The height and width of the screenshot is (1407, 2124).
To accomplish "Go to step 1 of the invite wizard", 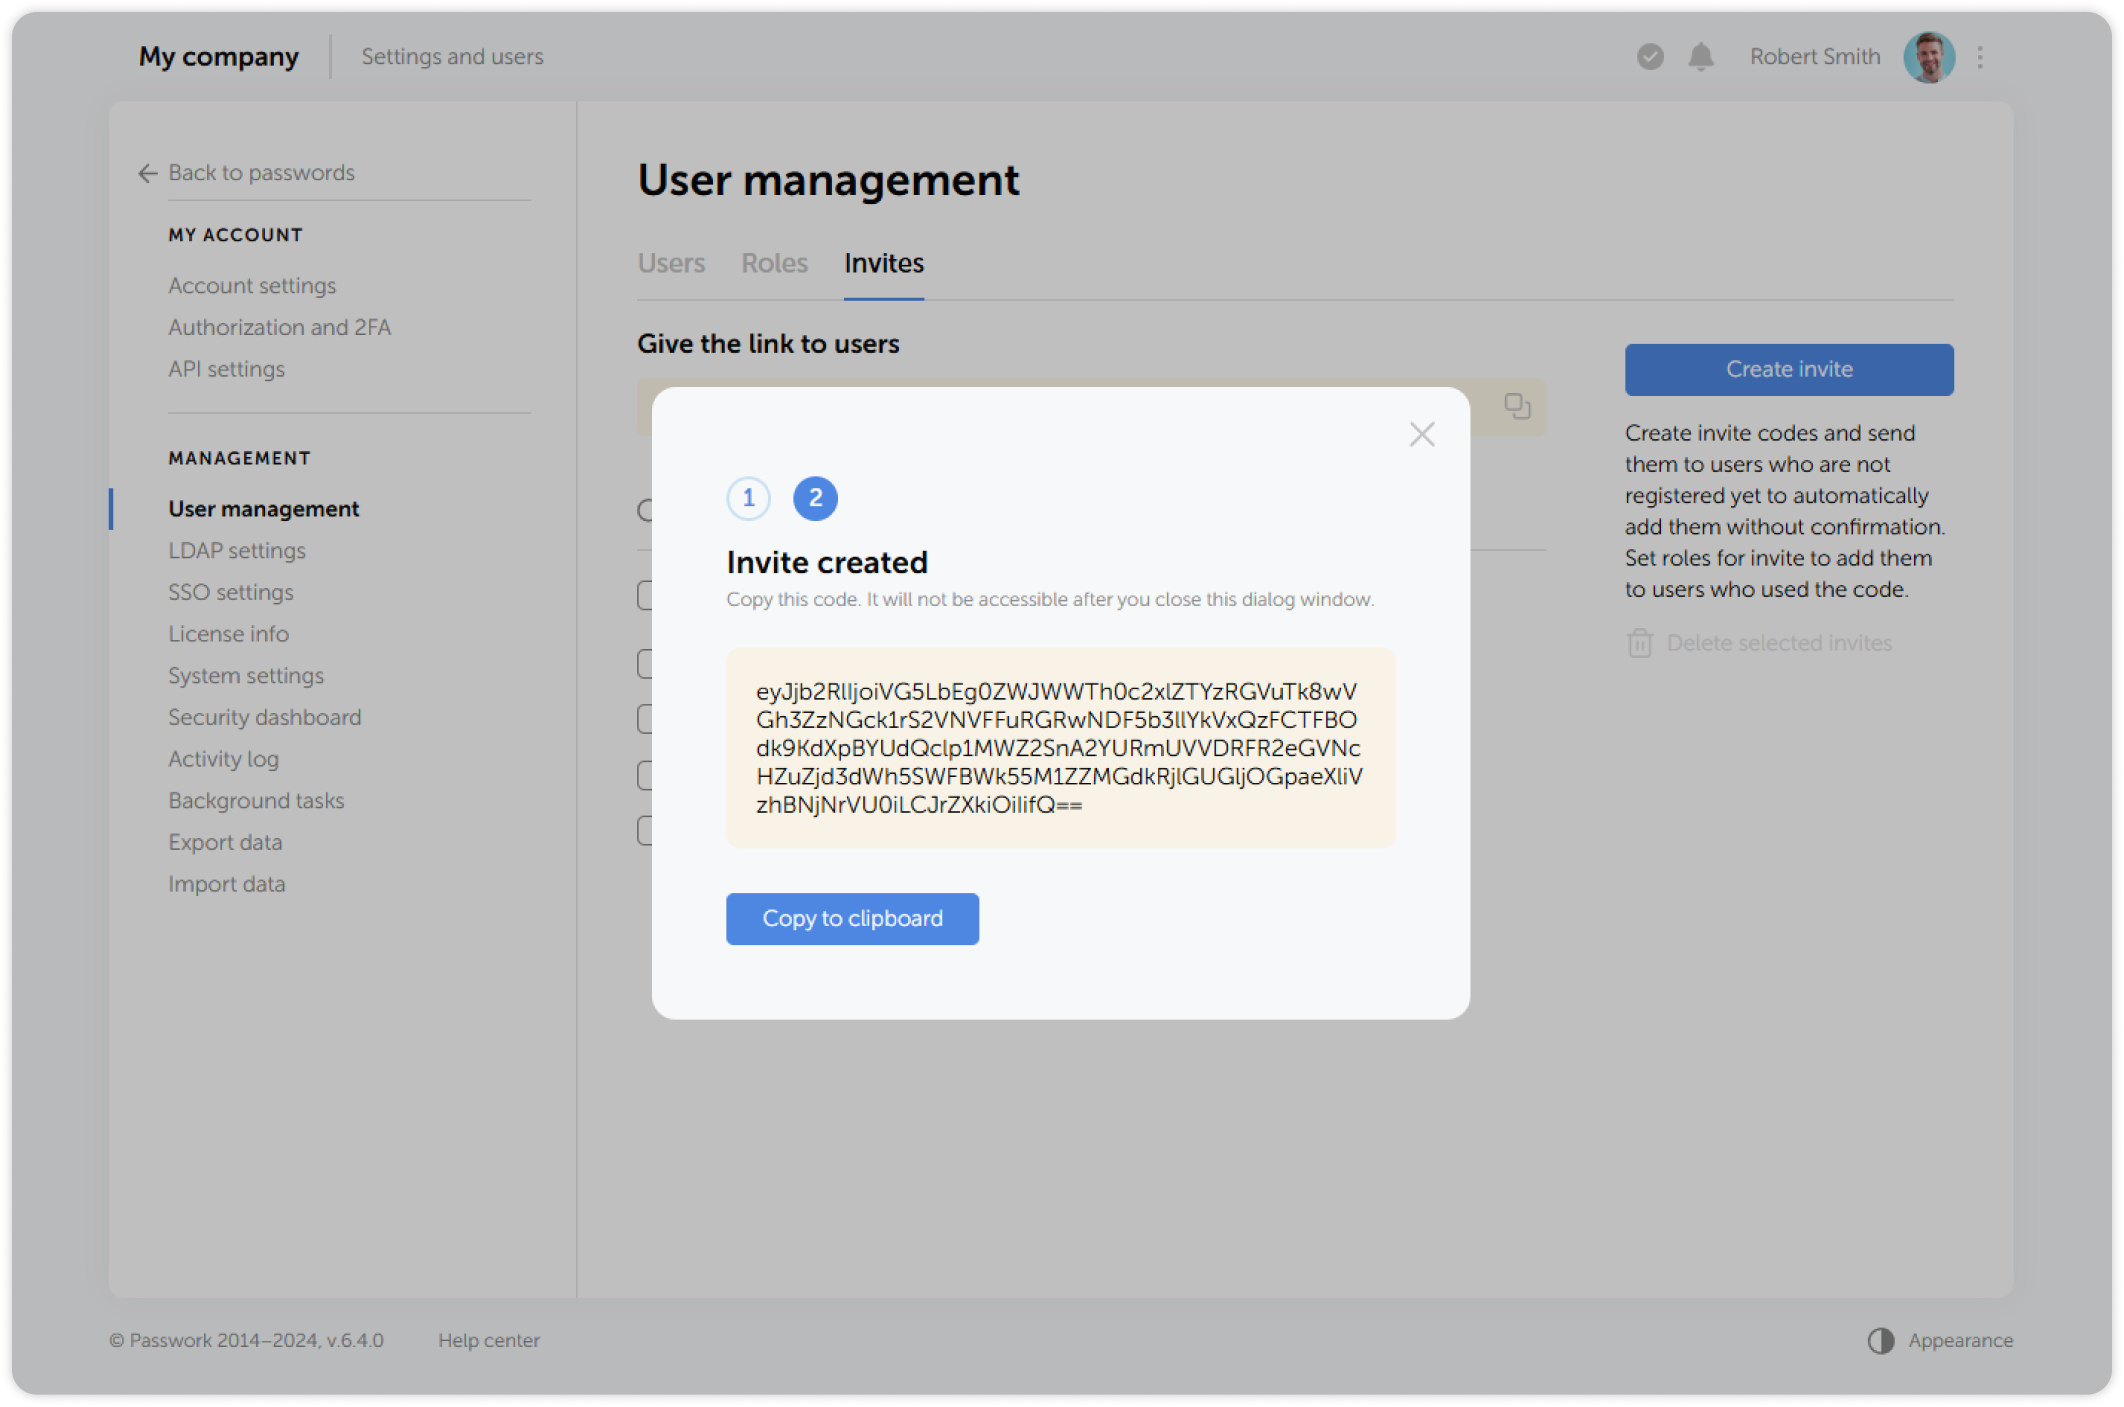I will click(748, 498).
